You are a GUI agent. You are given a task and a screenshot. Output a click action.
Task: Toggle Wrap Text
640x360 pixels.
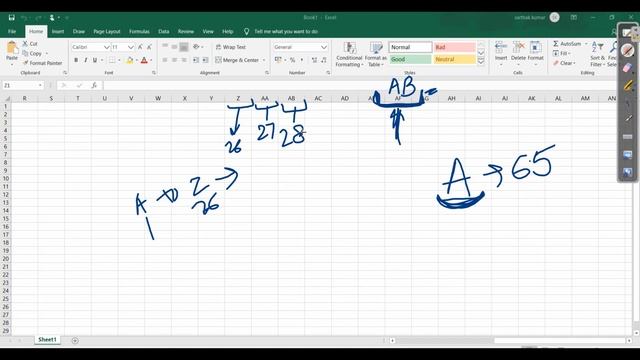tap(231, 47)
